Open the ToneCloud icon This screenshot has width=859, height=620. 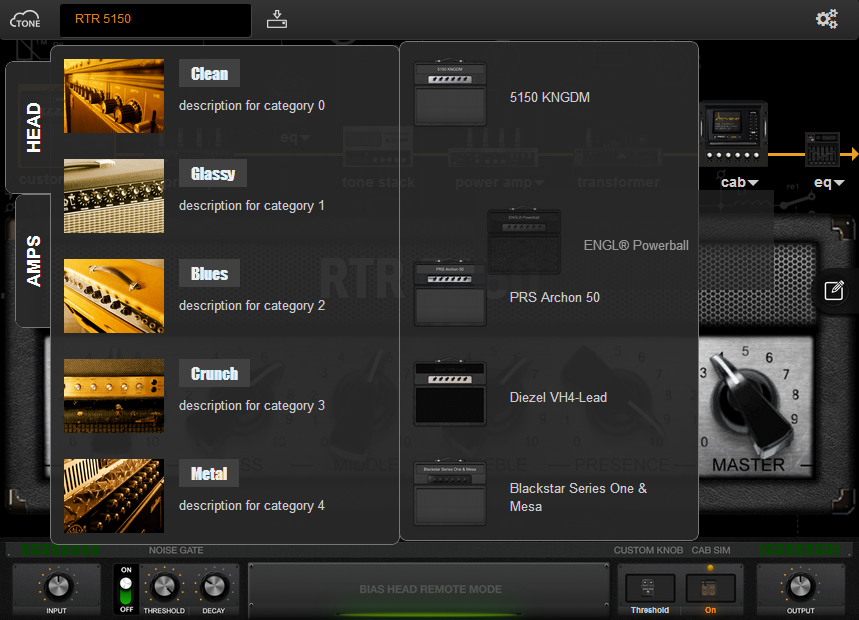25,20
